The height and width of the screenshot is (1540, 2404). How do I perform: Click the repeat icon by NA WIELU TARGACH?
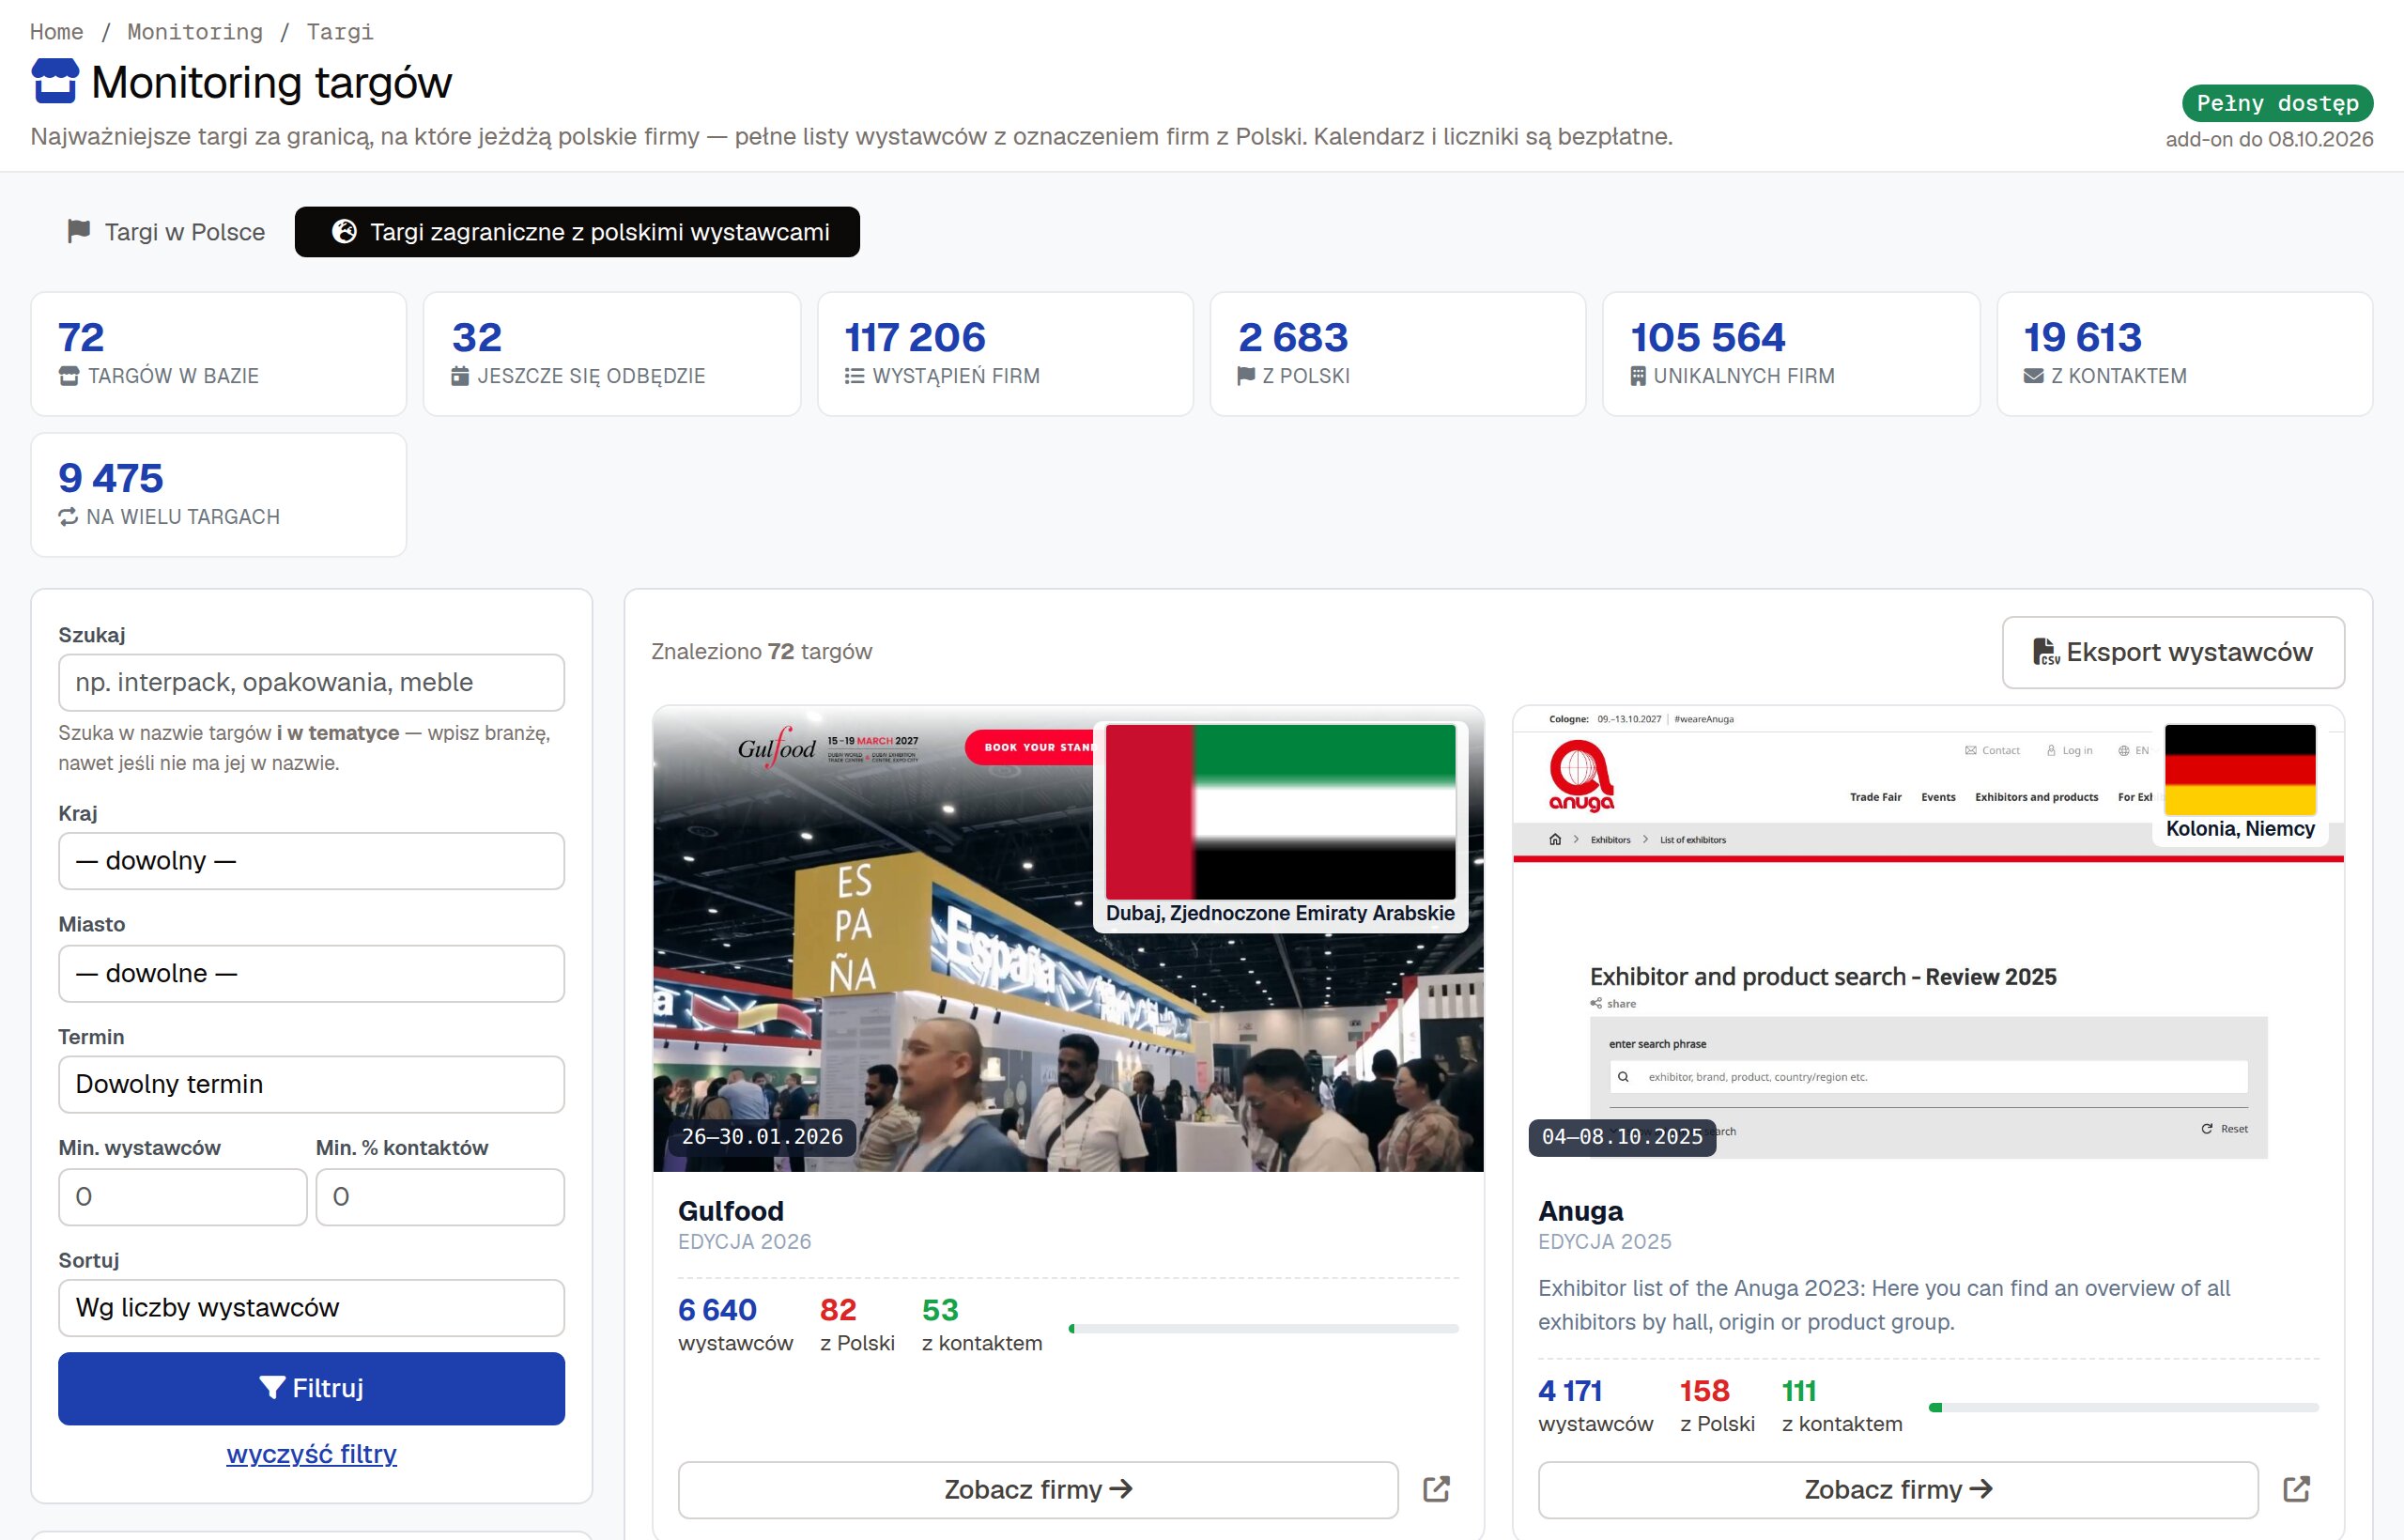pos(68,517)
